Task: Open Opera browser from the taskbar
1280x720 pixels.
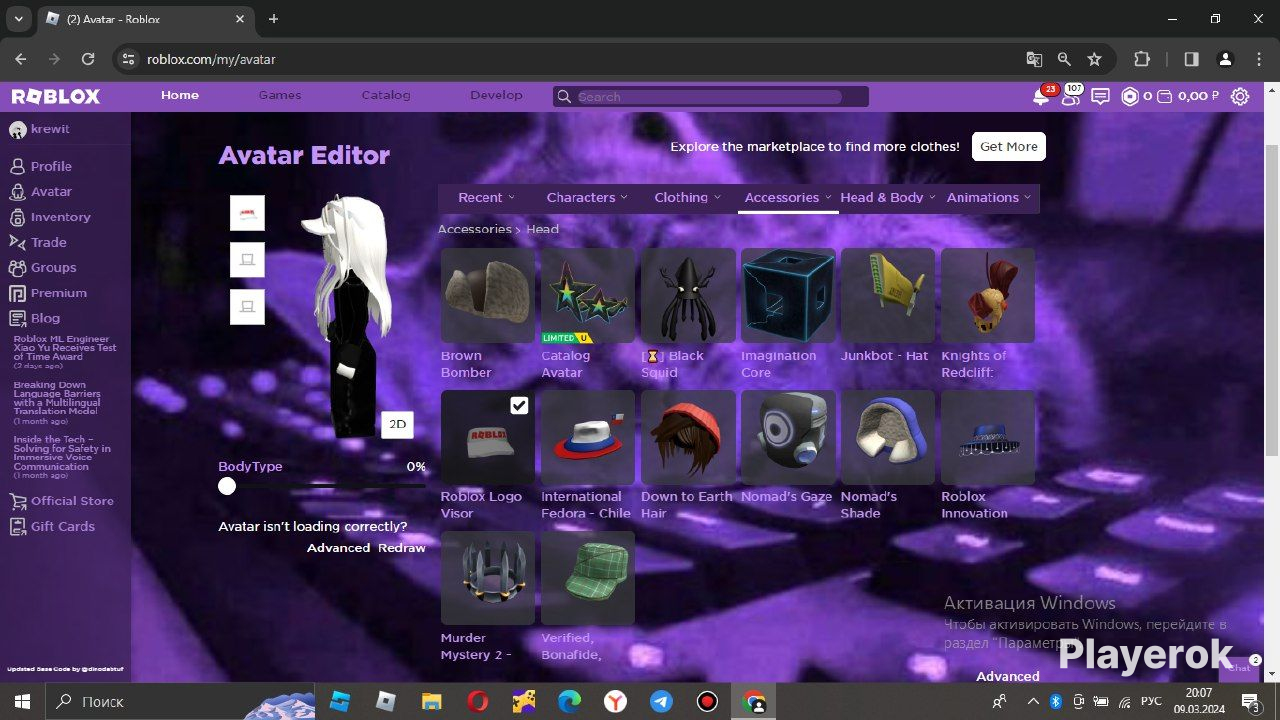Action: [x=477, y=701]
